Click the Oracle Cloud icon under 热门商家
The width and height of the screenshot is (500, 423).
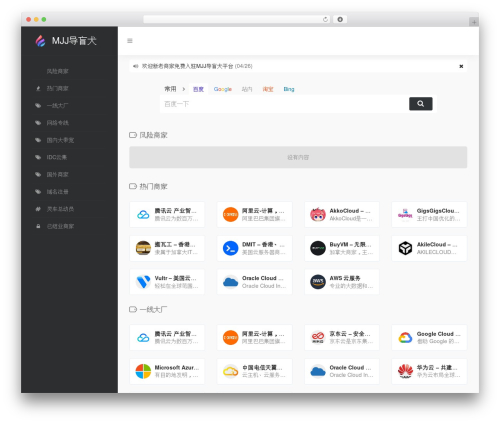click(230, 282)
